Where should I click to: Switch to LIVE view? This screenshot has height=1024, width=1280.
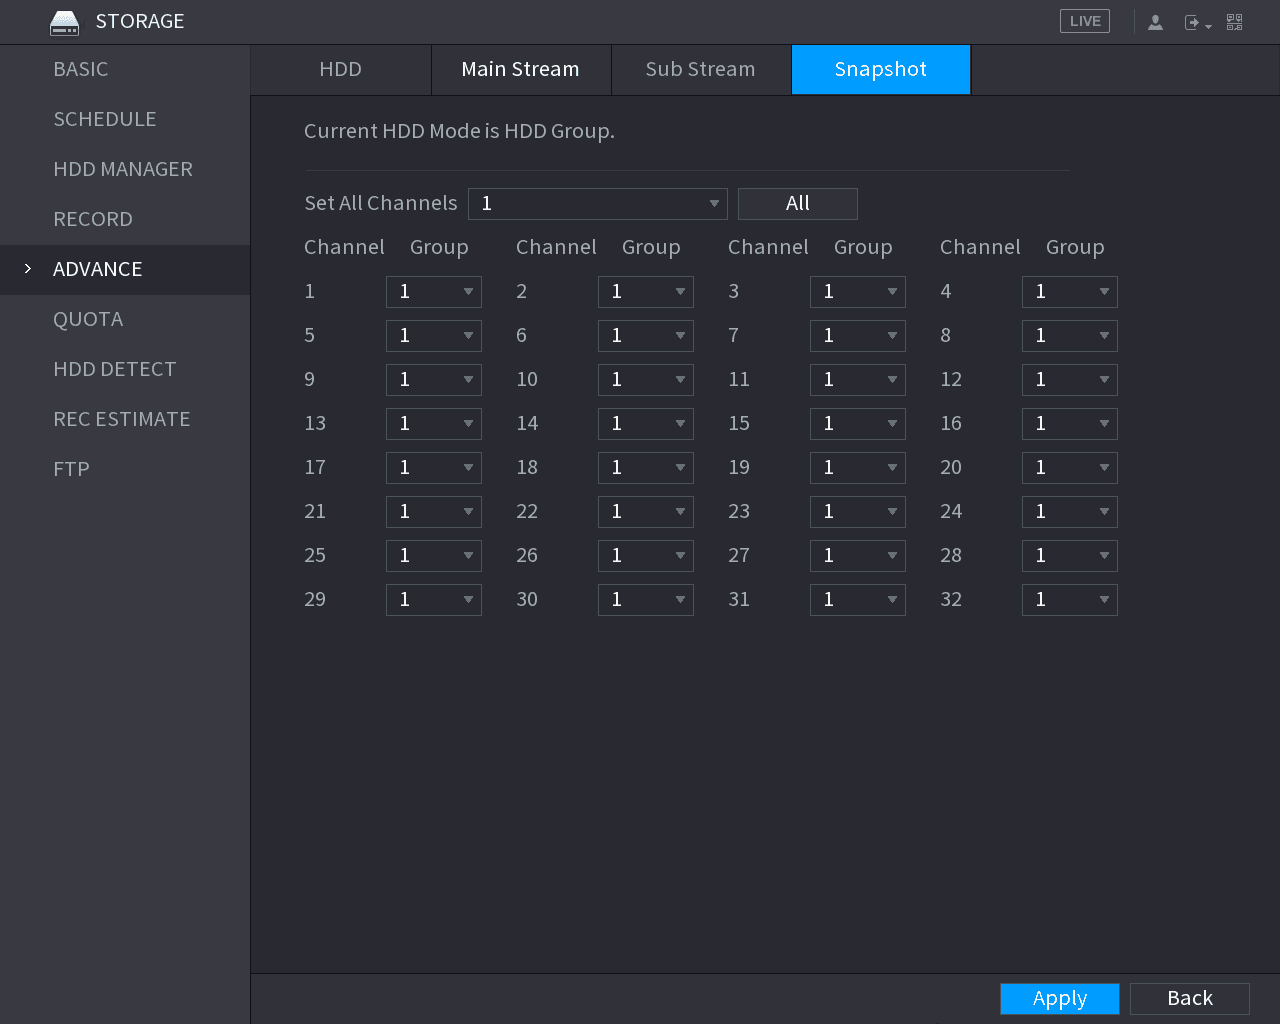click(1085, 21)
